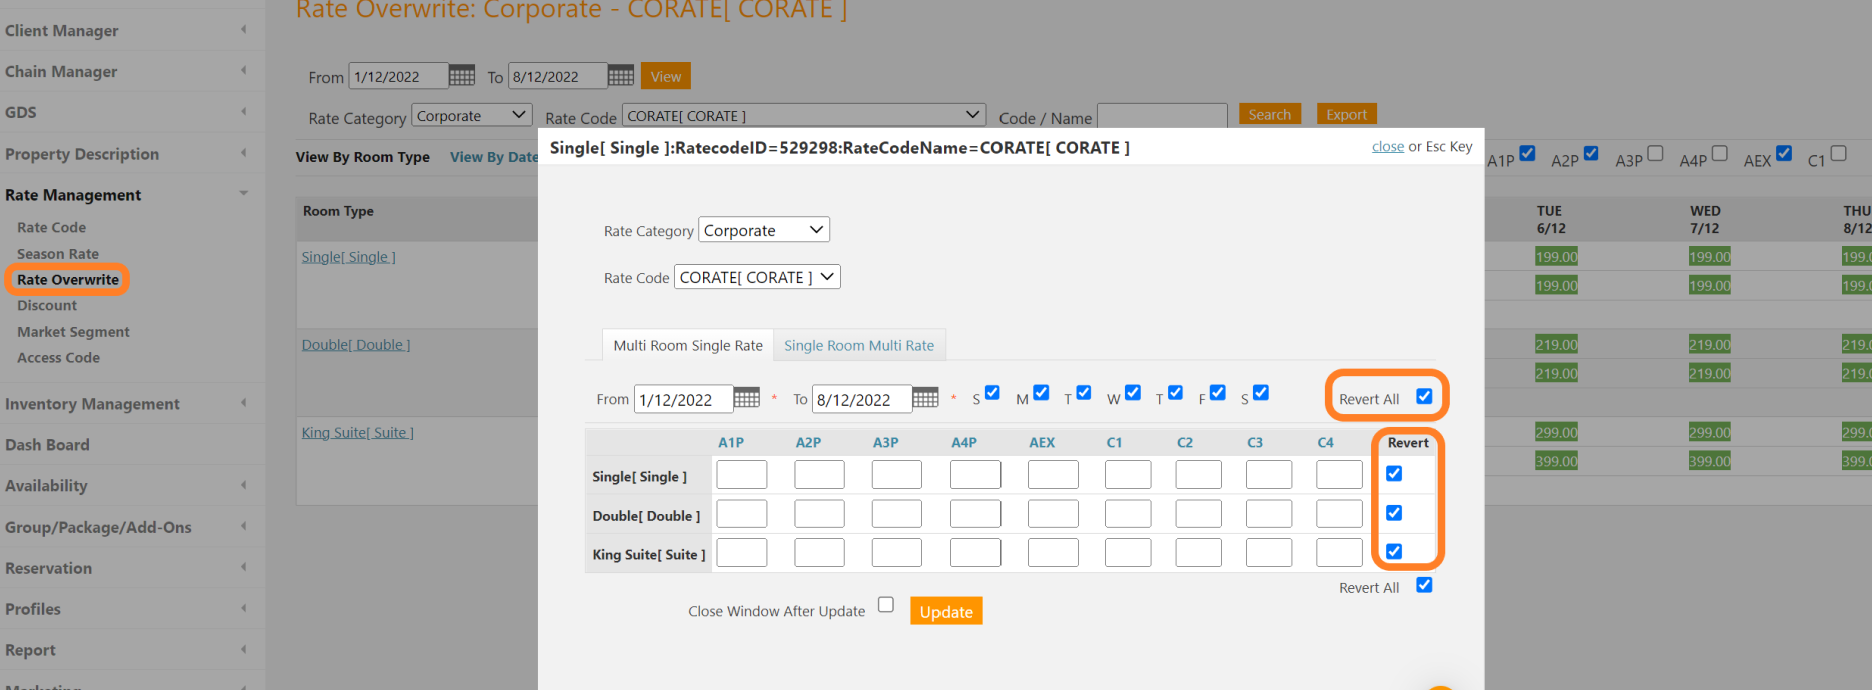
Task: Uncheck Revert for the King Suite row
Action: (x=1394, y=551)
